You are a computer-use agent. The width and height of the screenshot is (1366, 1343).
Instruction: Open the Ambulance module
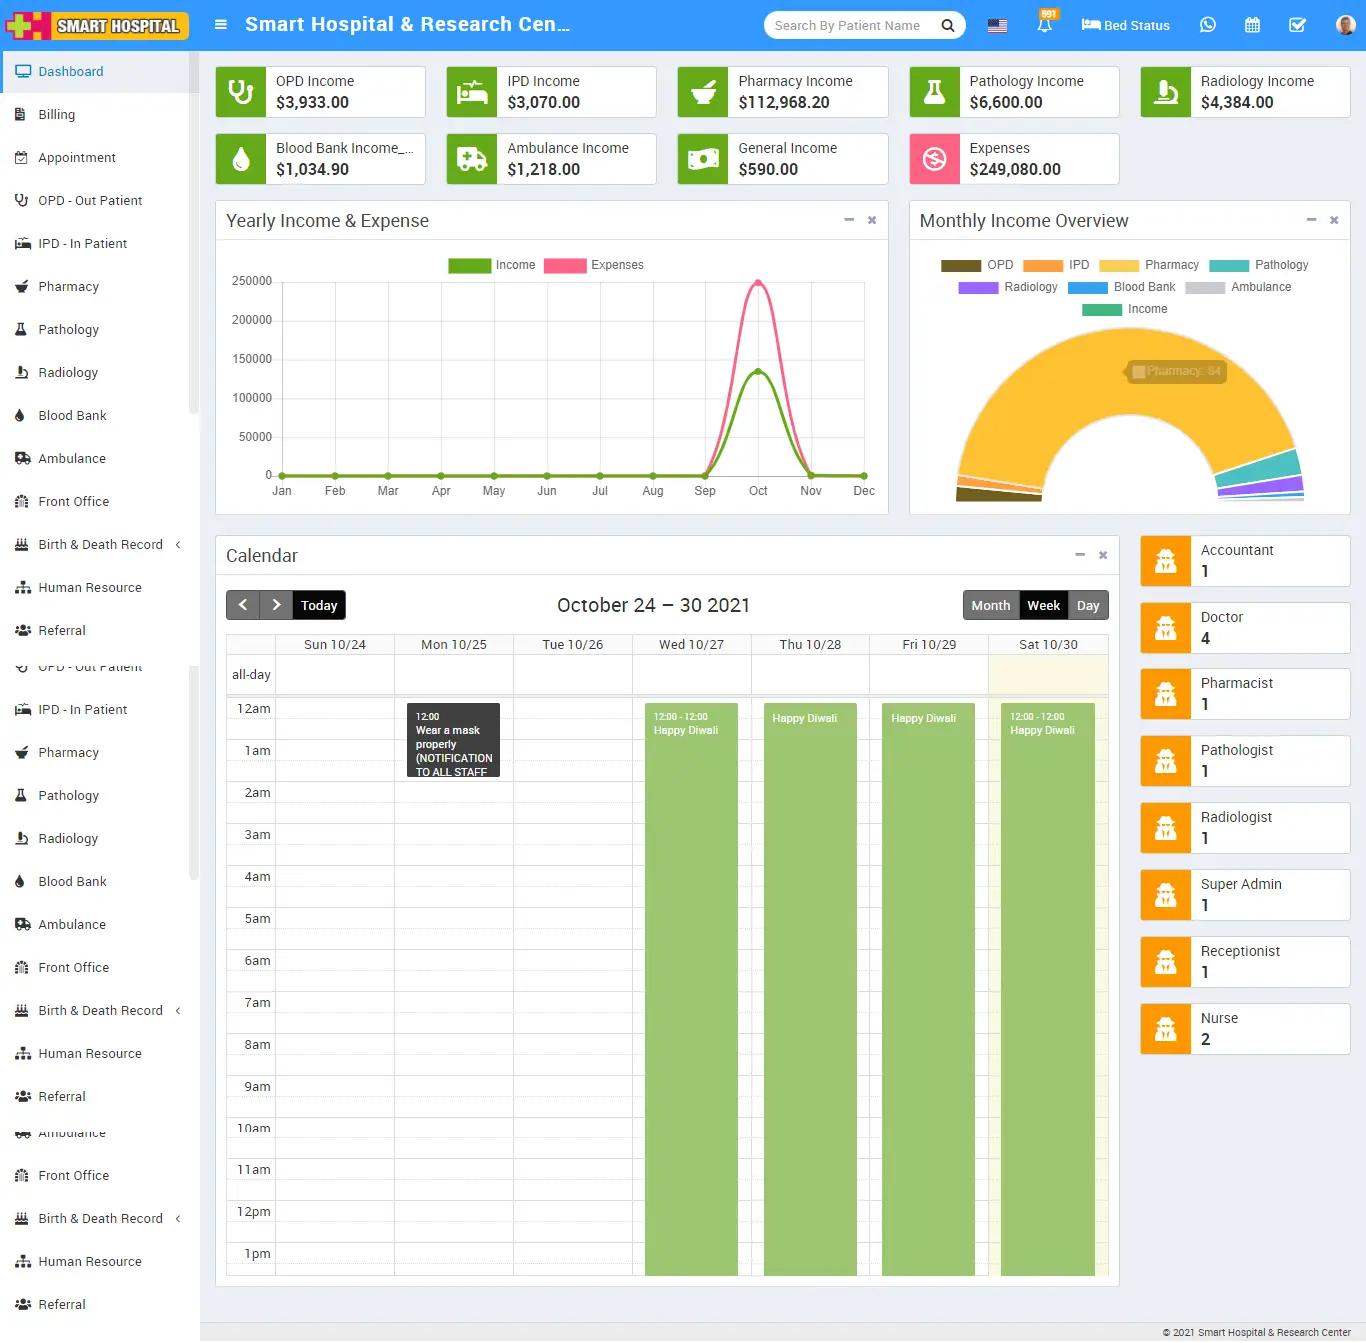[71, 458]
